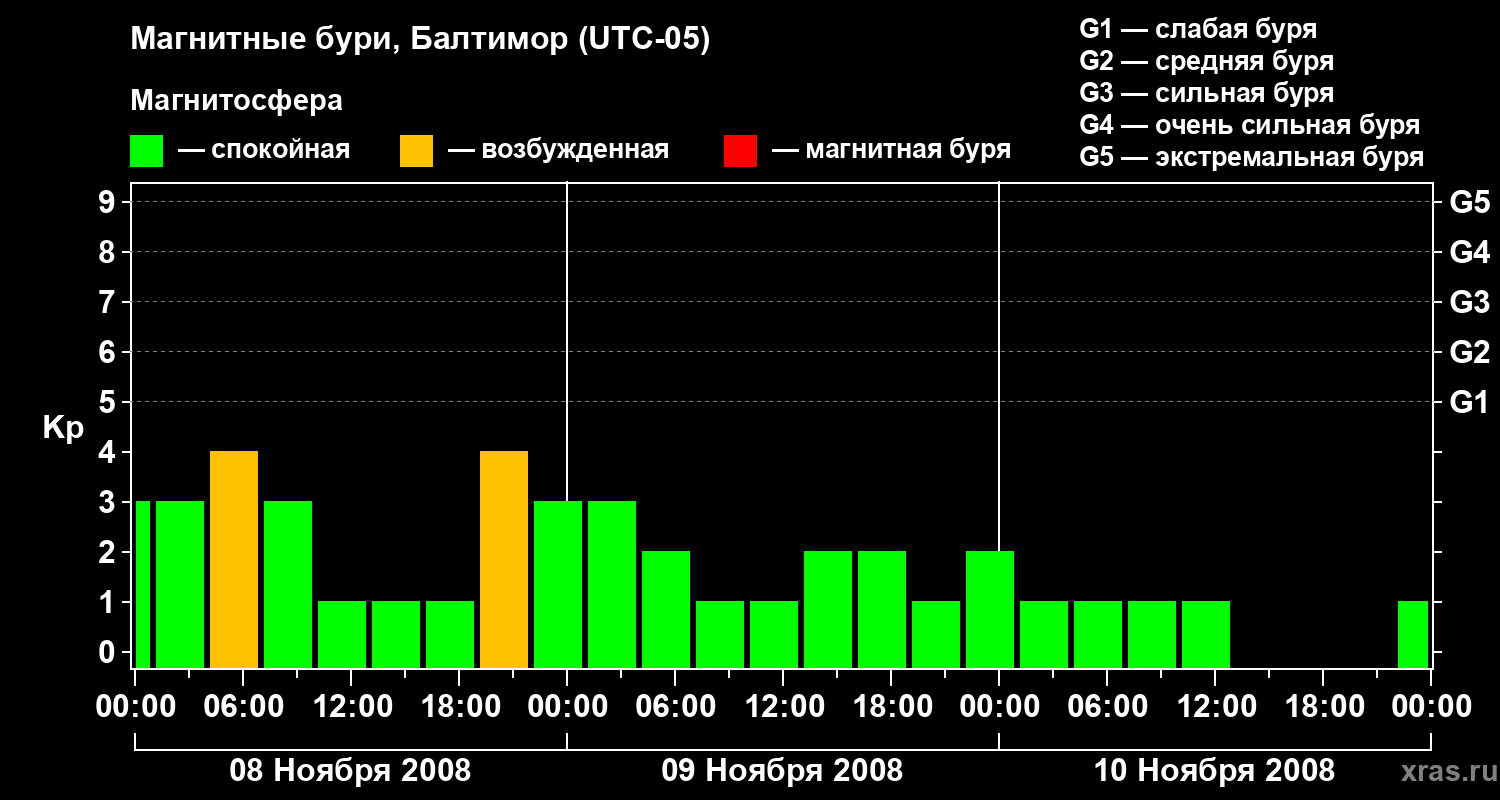Click the «G4 — очень сильная буря» description
1500x800 pixels.
pyautogui.click(x=1250, y=125)
